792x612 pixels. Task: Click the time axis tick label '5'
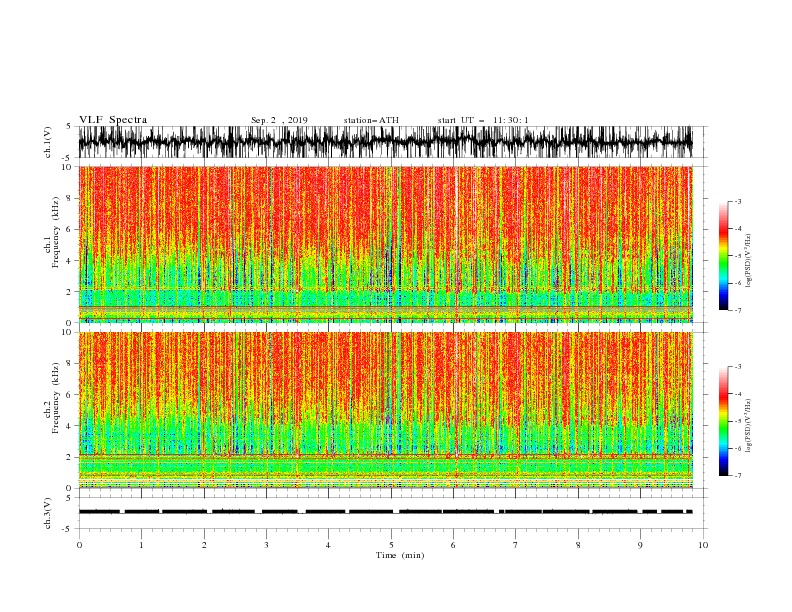[391, 545]
